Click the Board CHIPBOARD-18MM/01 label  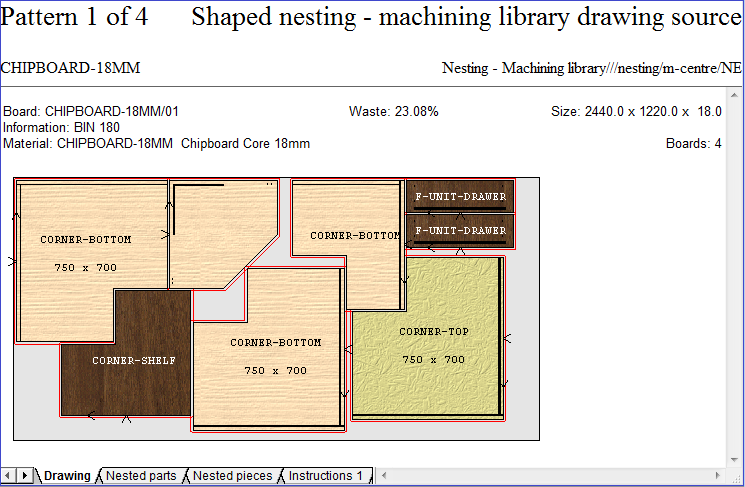[x=91, y=112]
